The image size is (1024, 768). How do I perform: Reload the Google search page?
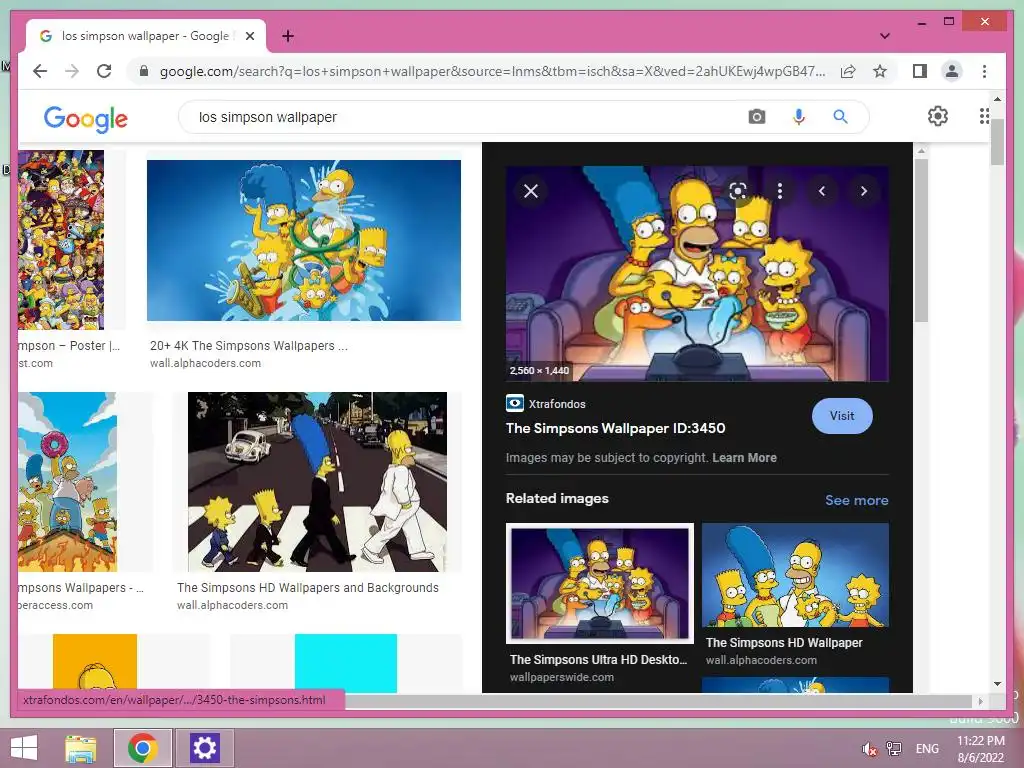click(x=104, y=71)
